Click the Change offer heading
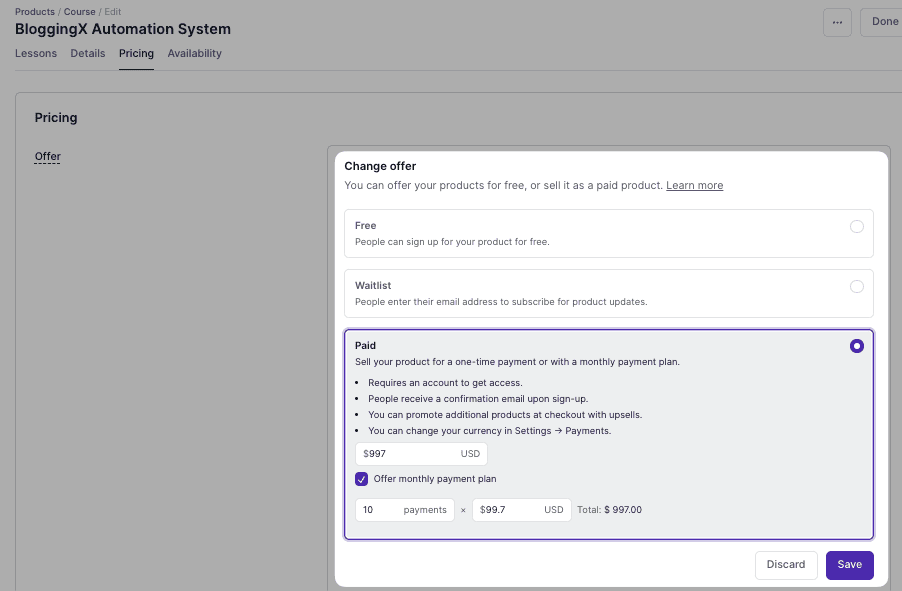This screenshot has width=902, height=591. [x=380, y=166]
